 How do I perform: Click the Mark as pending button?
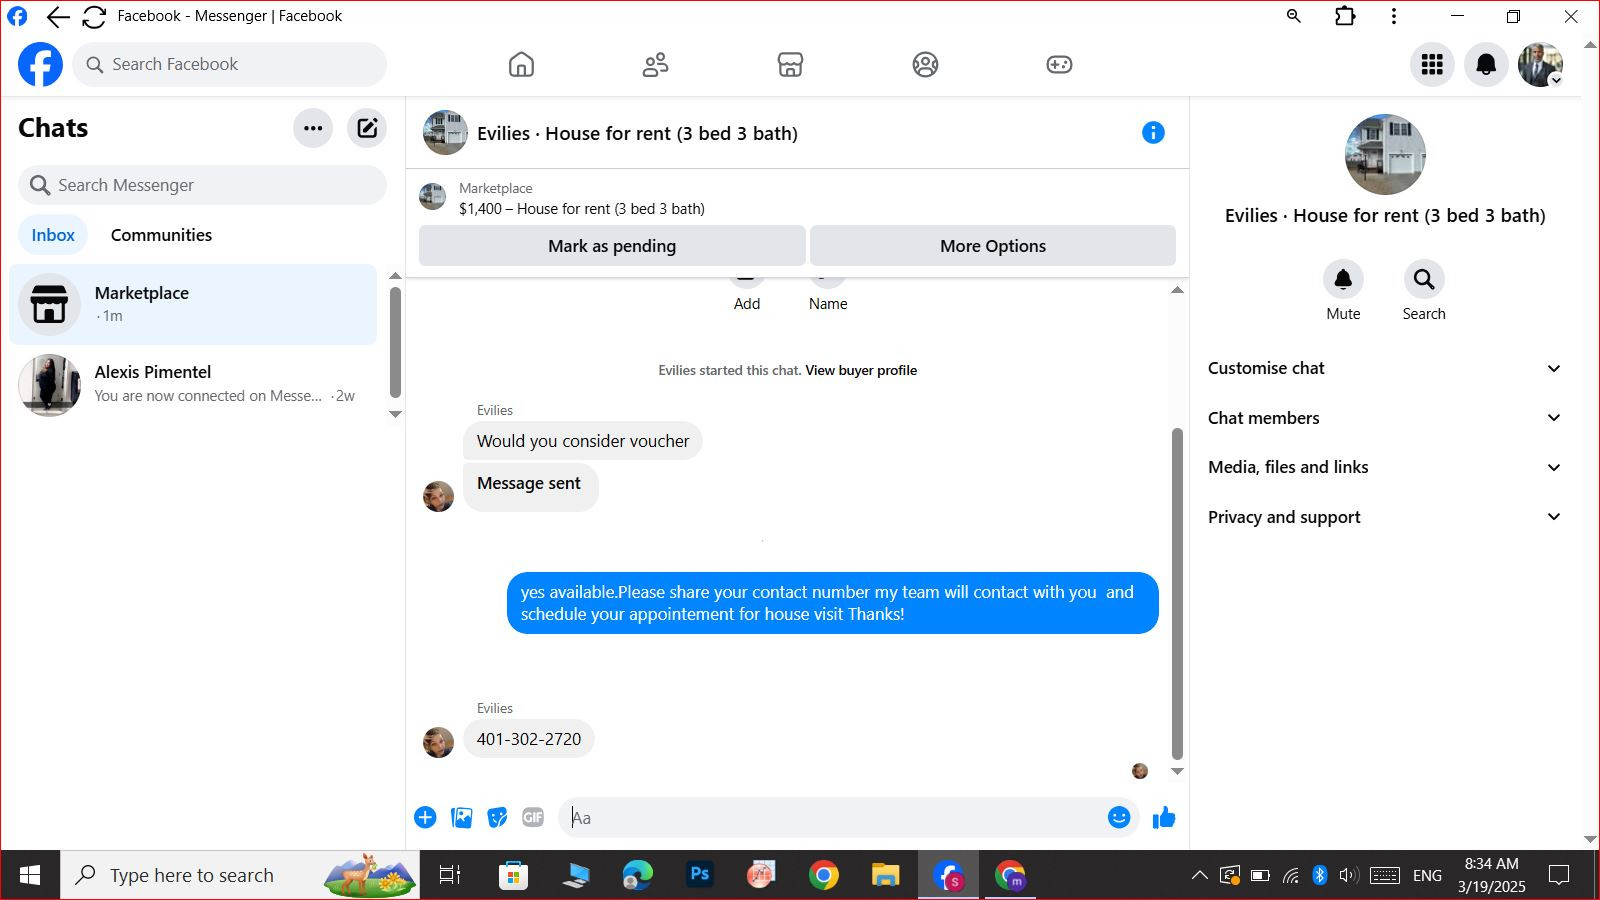612,246
